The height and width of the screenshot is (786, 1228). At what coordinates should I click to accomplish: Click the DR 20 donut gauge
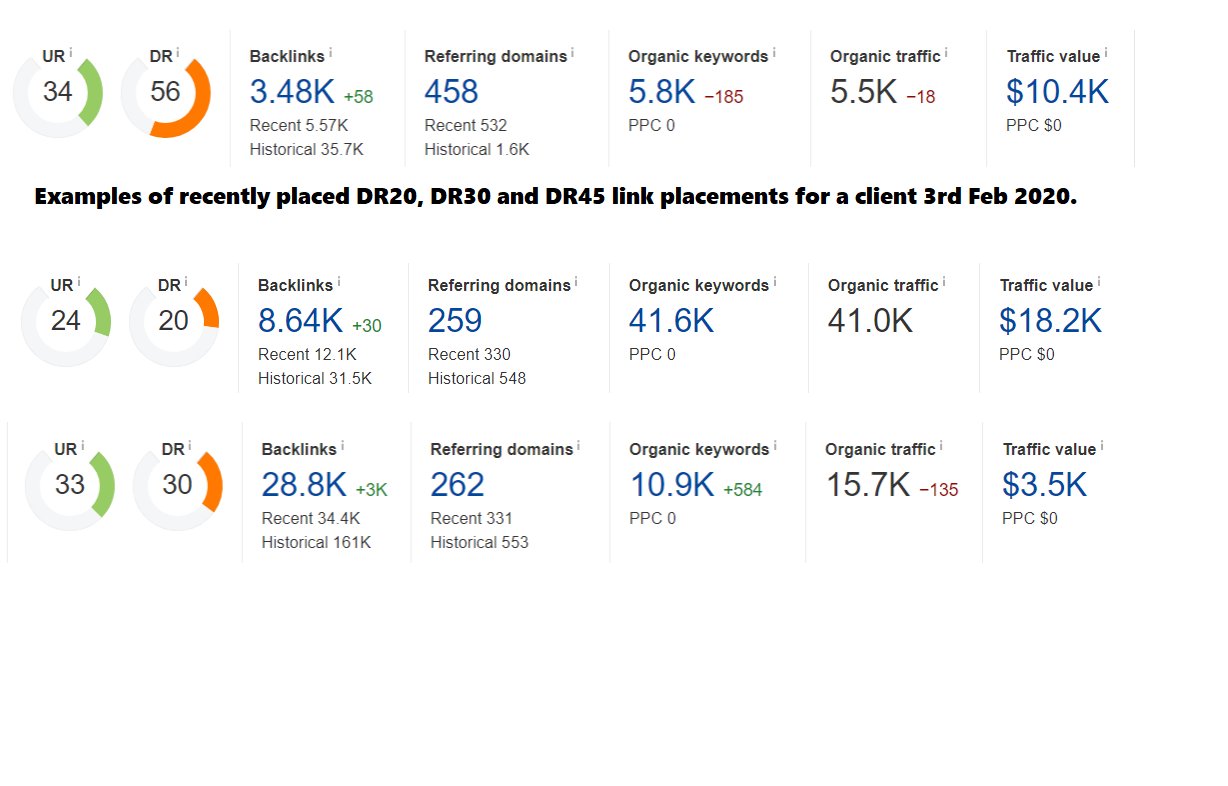click(174, 322)
